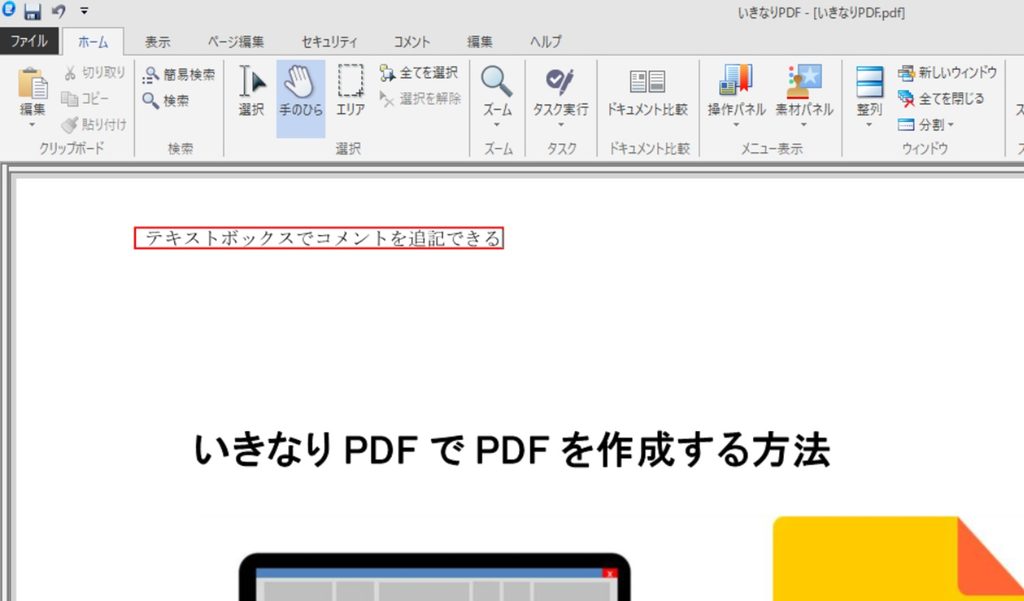
Task: Click the Save floppy disk icon
Action: (x=32, y=11)
